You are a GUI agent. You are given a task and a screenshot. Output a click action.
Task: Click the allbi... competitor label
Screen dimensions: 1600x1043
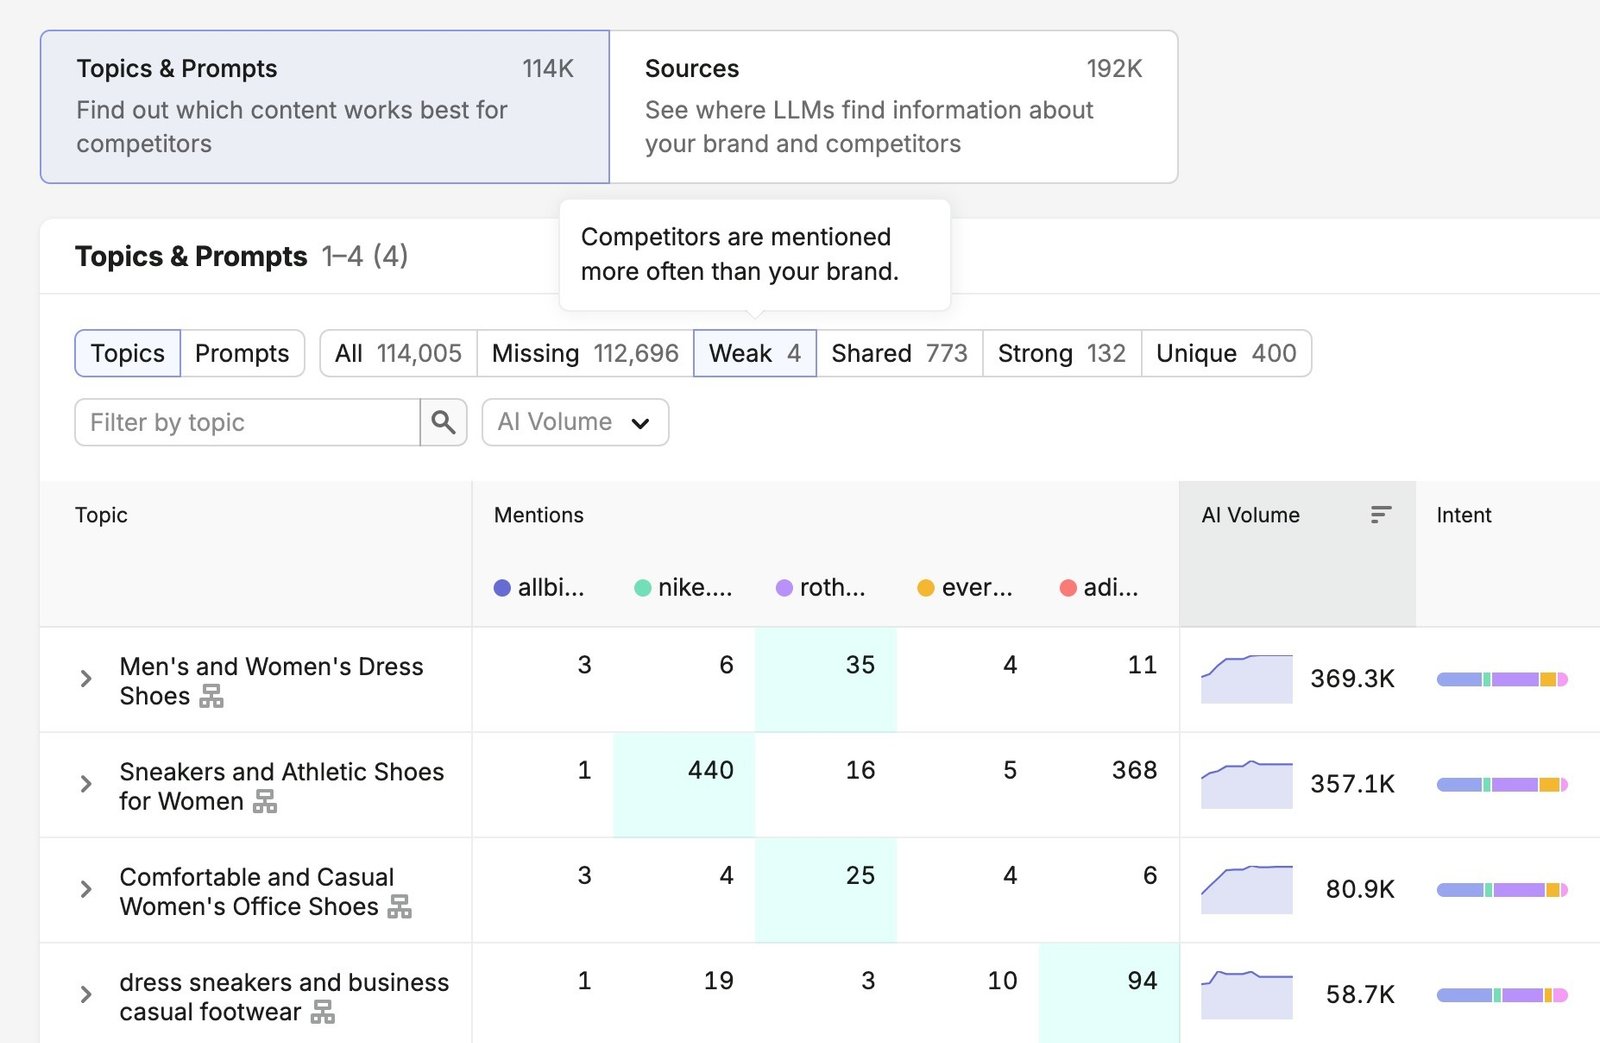tap(551, 588)
